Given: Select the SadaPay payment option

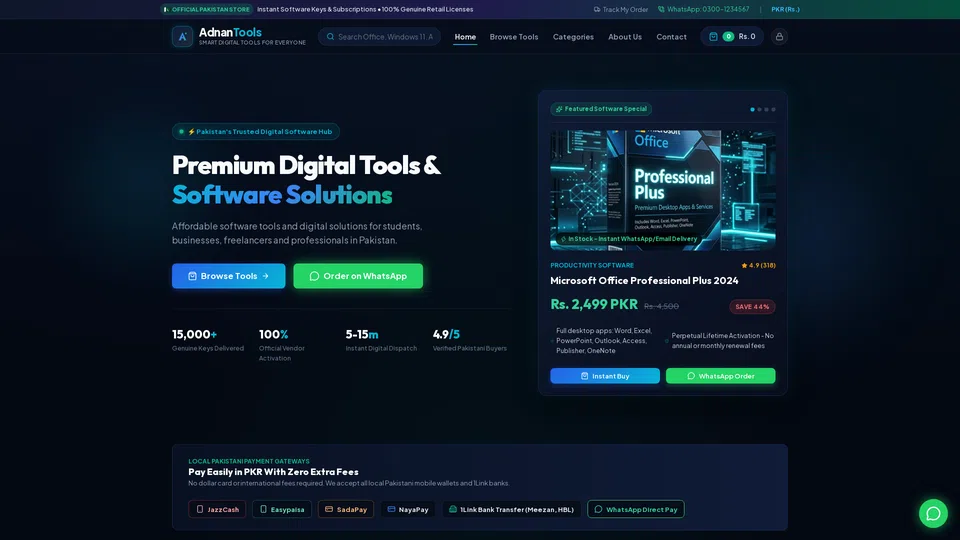Looking at the screenshot, I should click(346, 509).
